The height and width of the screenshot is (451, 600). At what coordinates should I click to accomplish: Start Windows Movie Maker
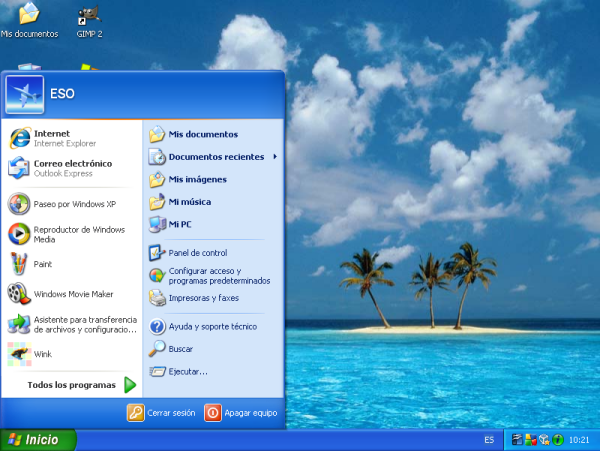click(x=60, y=294)
